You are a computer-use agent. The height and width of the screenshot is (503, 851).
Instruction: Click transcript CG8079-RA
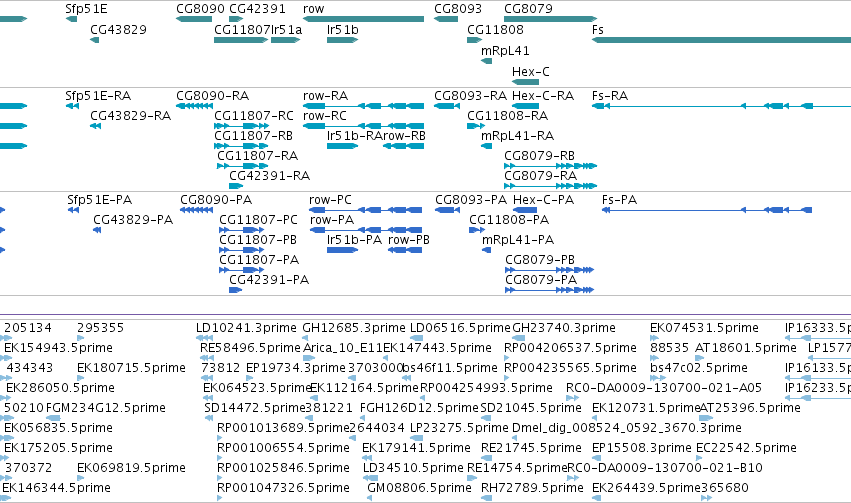tap(540, 176)
